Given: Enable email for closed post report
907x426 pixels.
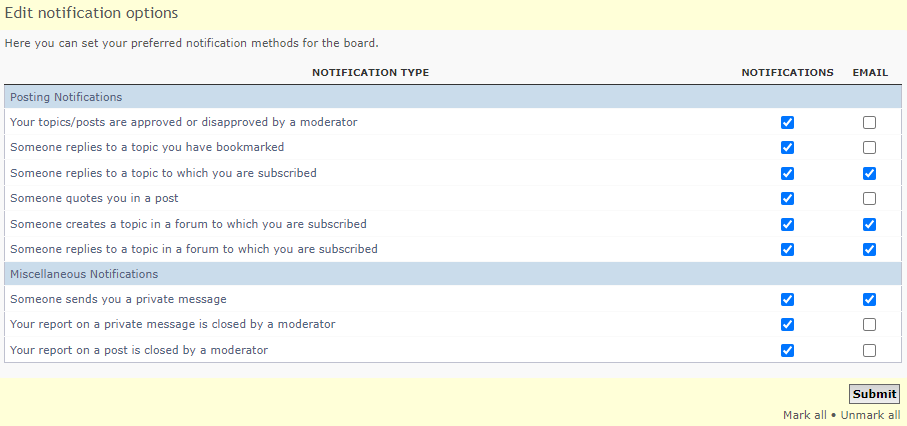Looking at the screenshot, I should [869, 350].
